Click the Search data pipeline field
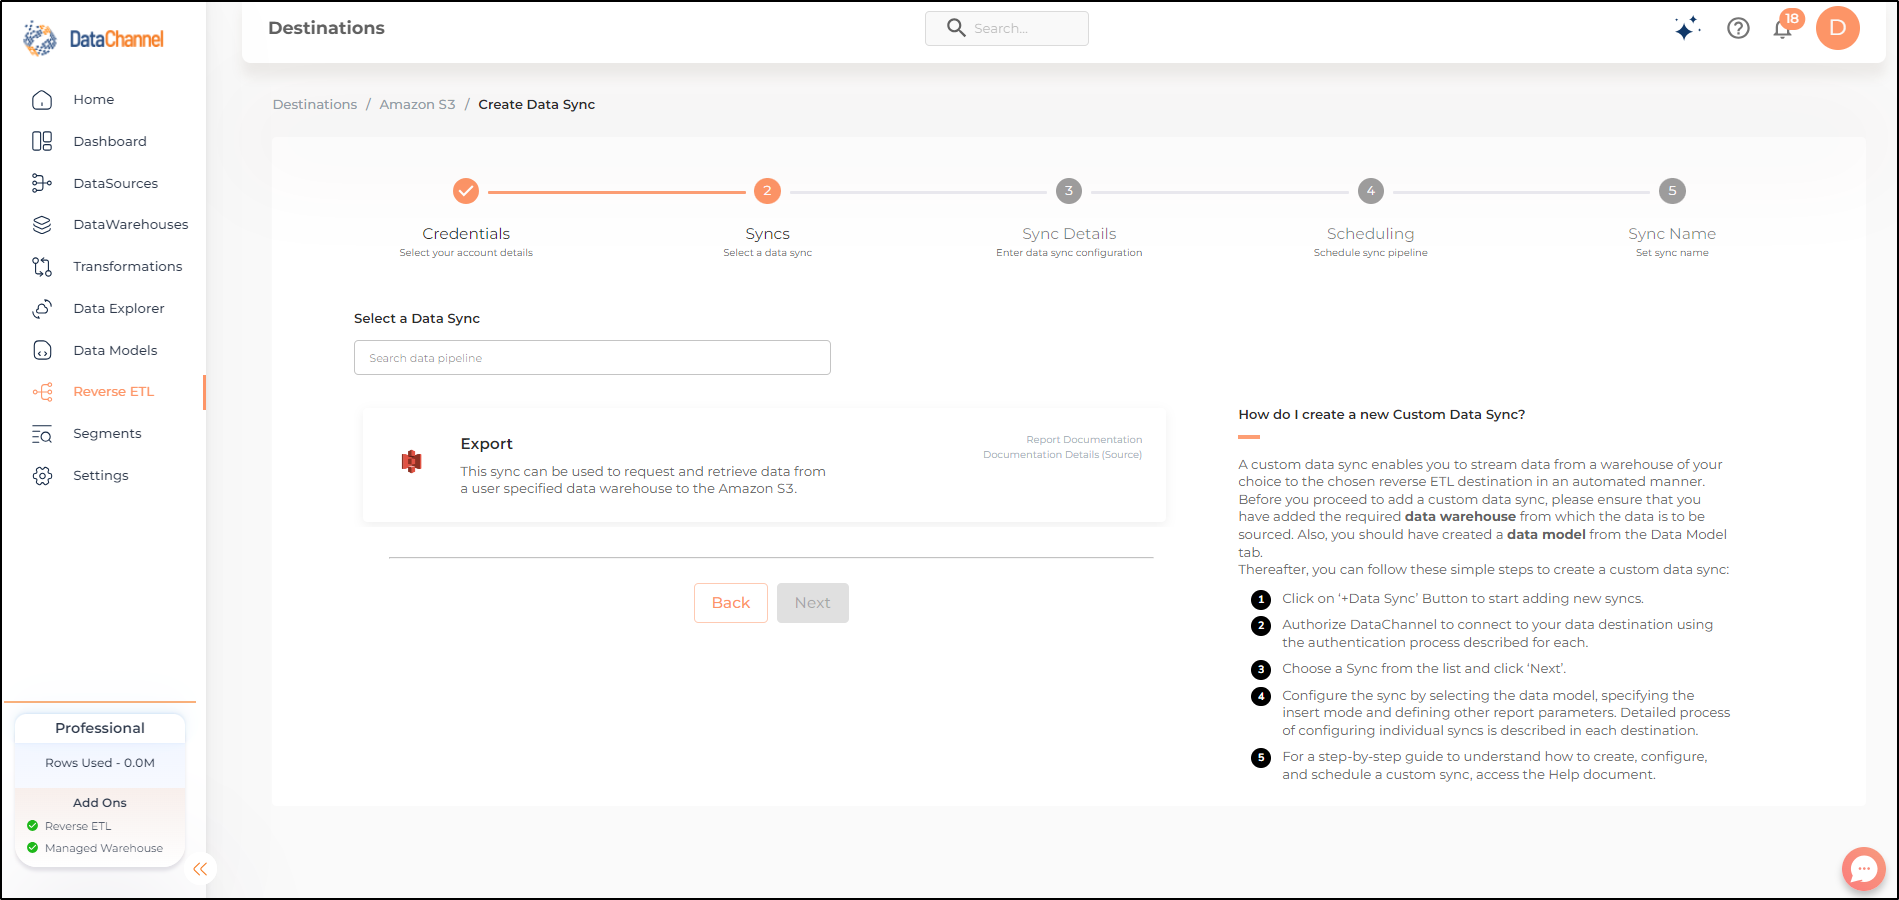Screen dimensions: 1899x900 coord(592,358)
